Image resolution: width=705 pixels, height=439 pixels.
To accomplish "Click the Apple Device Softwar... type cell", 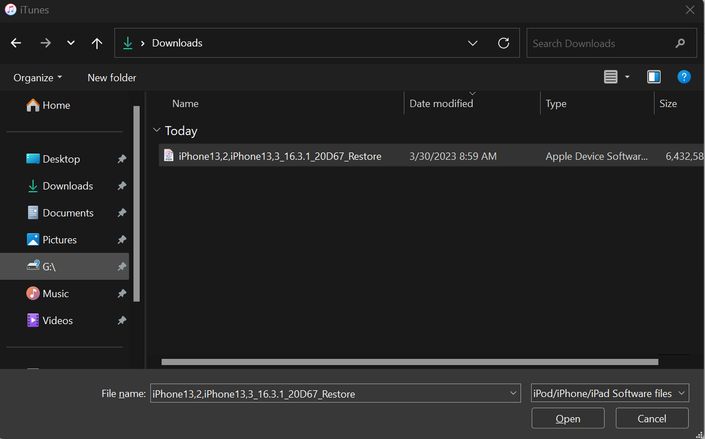I will tap(597, 157).
